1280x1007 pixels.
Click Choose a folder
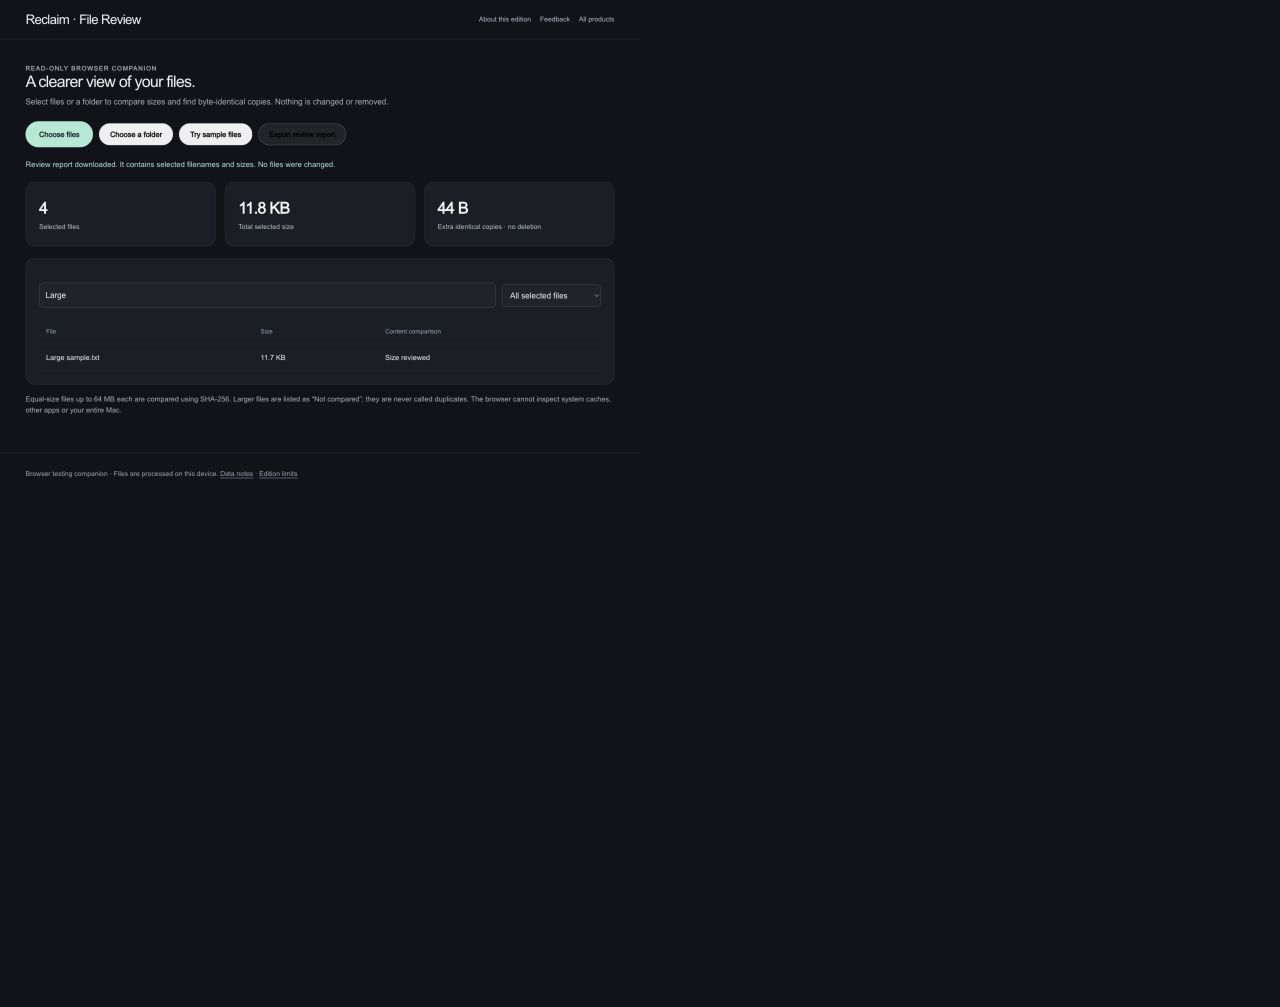pos(136,134)
